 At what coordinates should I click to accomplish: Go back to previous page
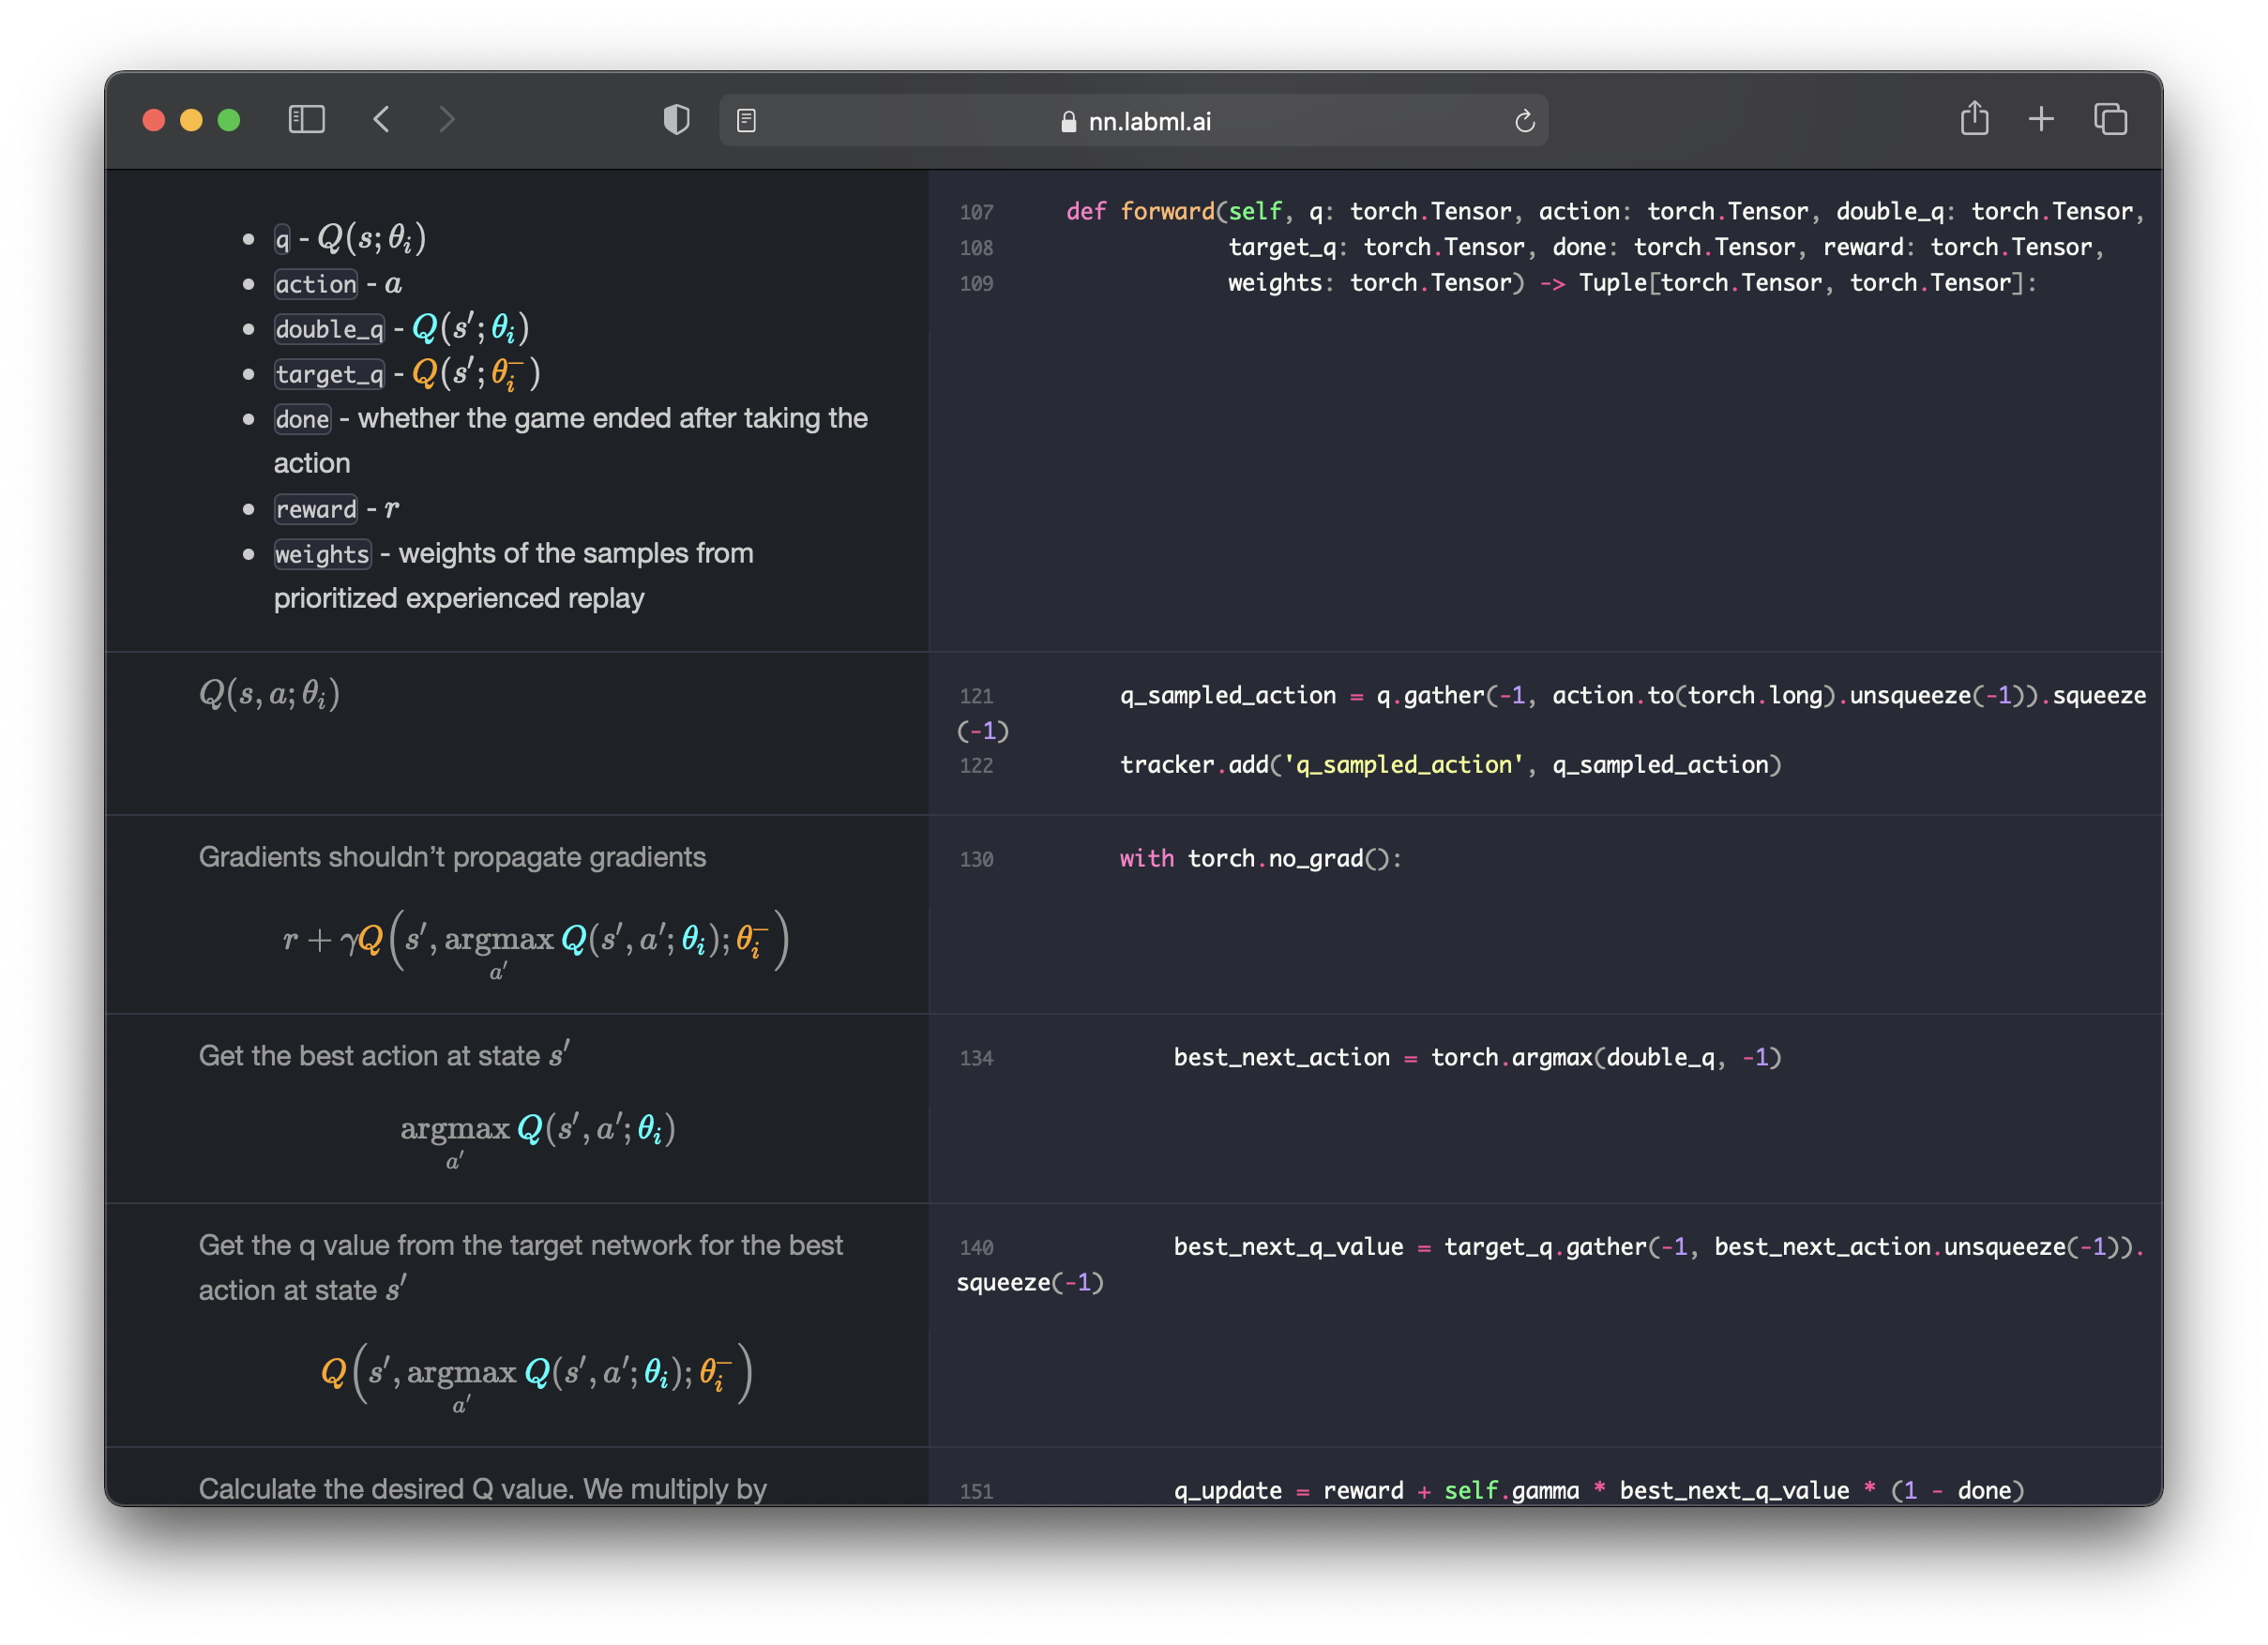coord(381,120)
